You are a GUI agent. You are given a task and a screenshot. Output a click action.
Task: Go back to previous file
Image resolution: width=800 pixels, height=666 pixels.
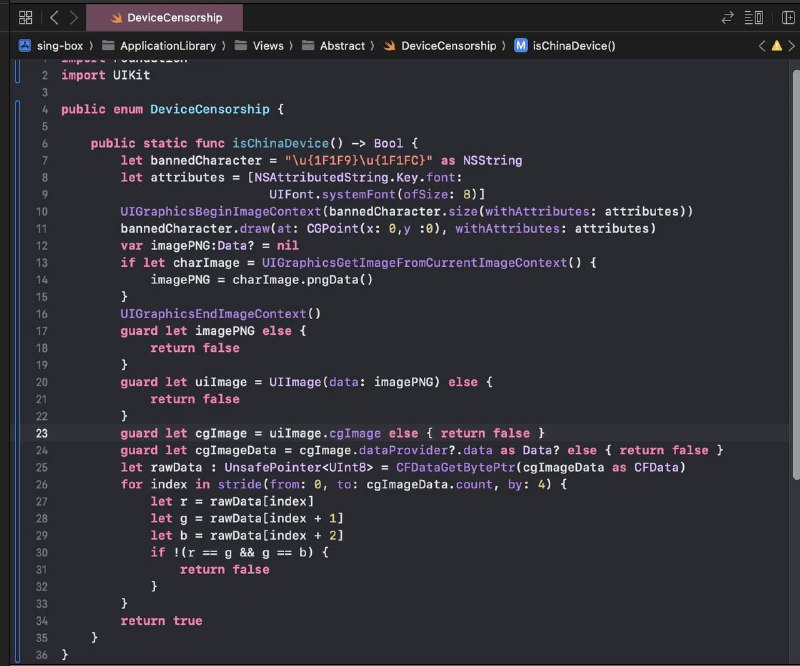click(x=53, y=18)
